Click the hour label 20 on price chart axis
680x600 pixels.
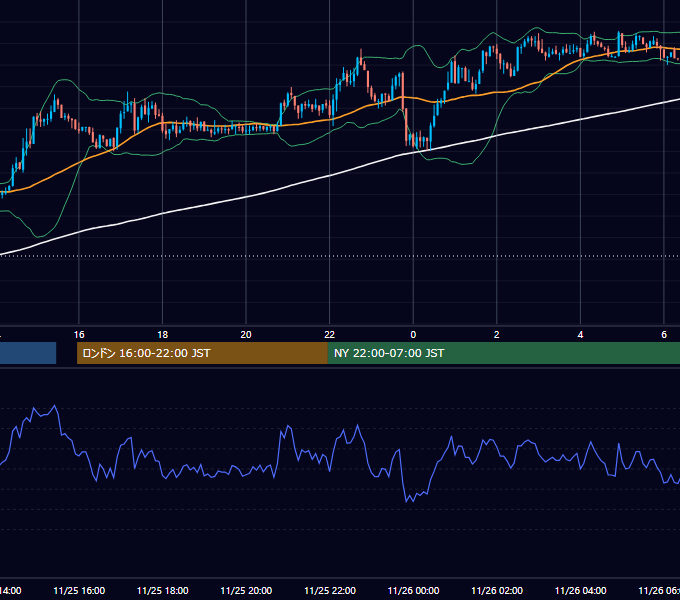coord(246,335)
